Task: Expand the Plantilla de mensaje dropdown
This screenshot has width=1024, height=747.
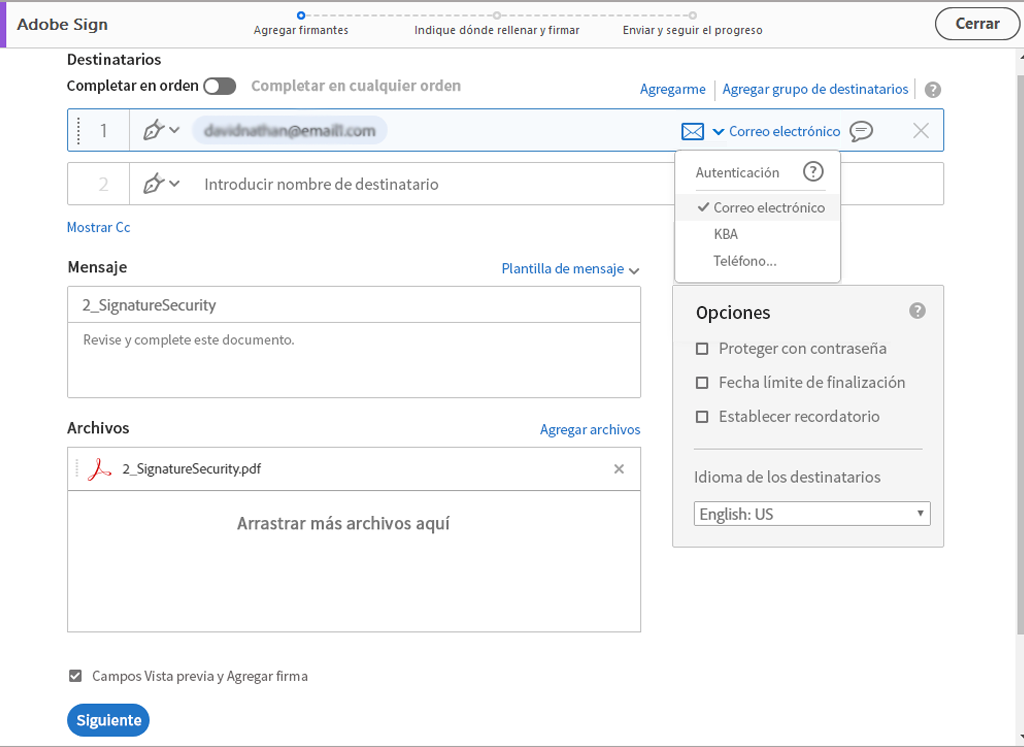Action: (570, 269)
